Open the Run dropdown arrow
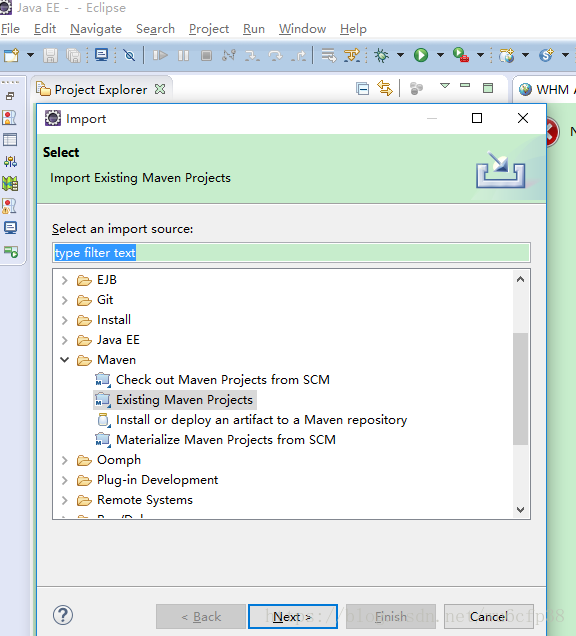 [441, 55]
